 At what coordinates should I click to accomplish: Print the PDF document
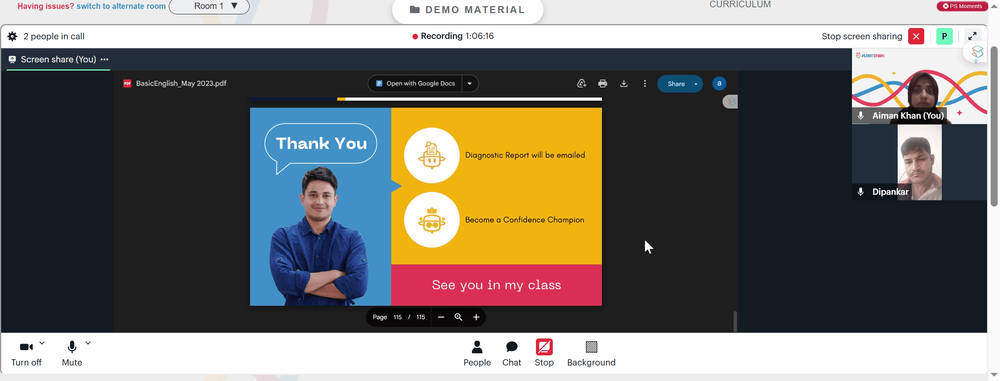click(x=603, y=84)
